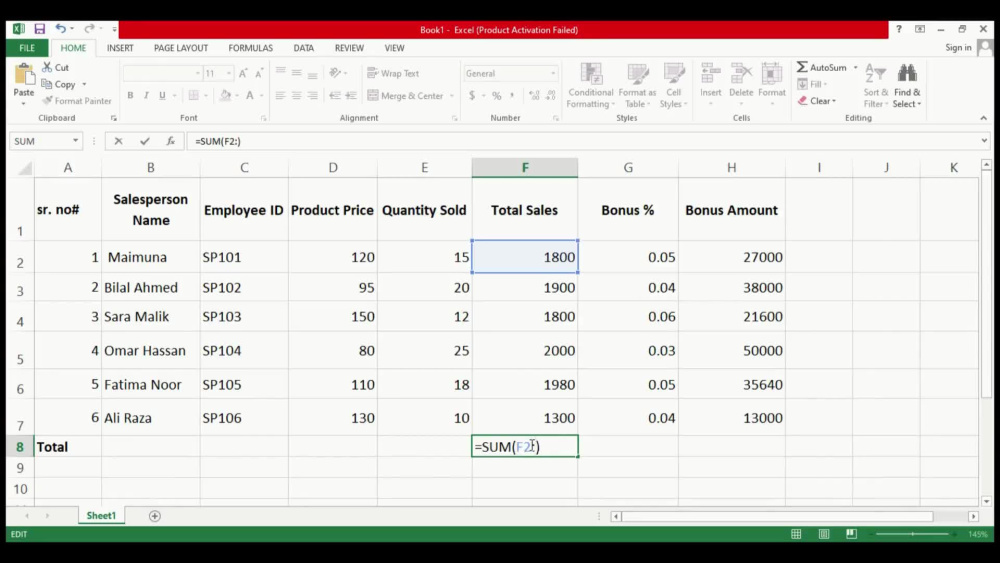Adjust the zoom slider in status bar
1000x563 pixels.
coord(912,534)
